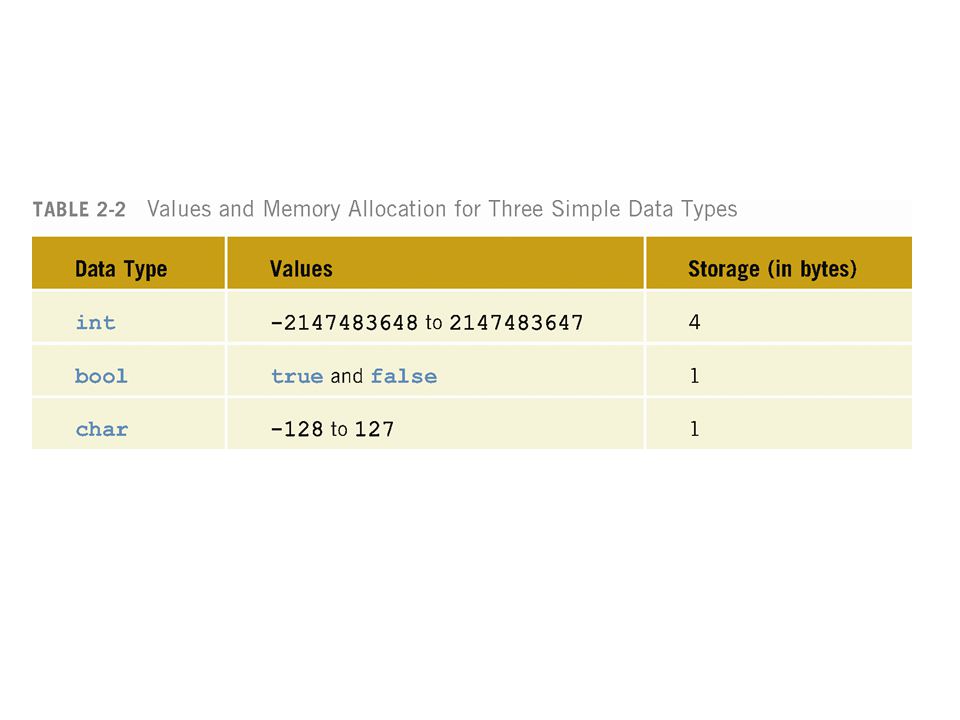Screen dimensions: 960x720
Task: Click the char data type keyword
Action: [x=102, y=429]
